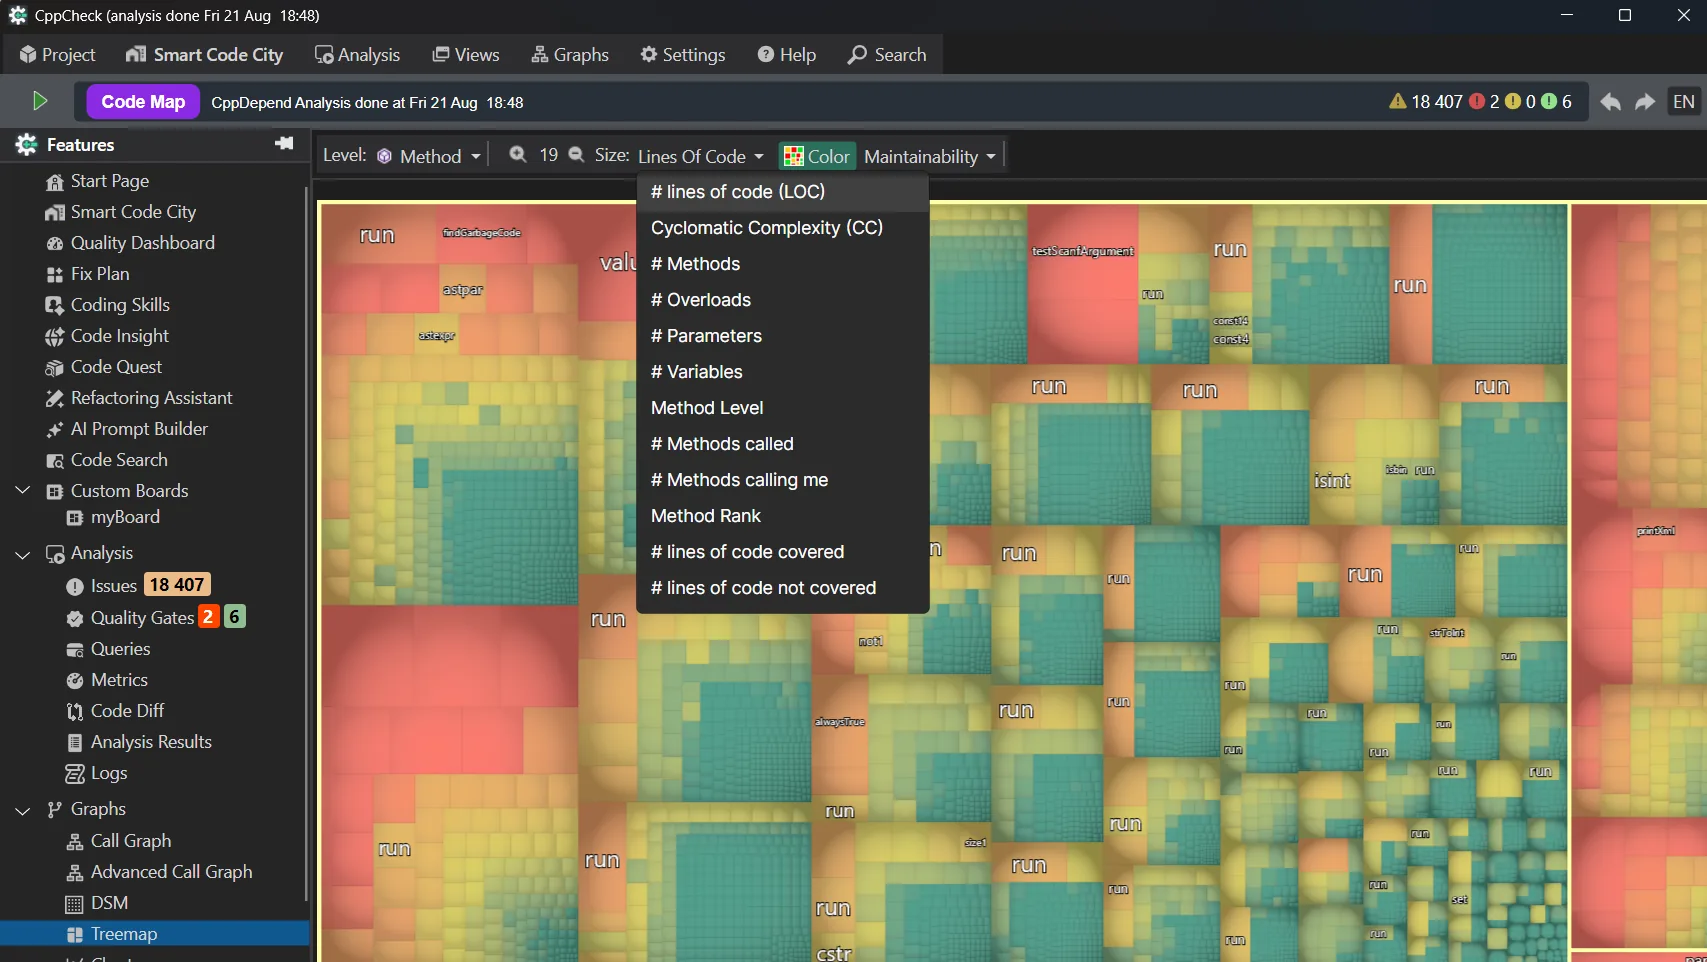Select '# Variables' size option
This screenshot has width=1707, height=962.
click(x=783, y=372)
